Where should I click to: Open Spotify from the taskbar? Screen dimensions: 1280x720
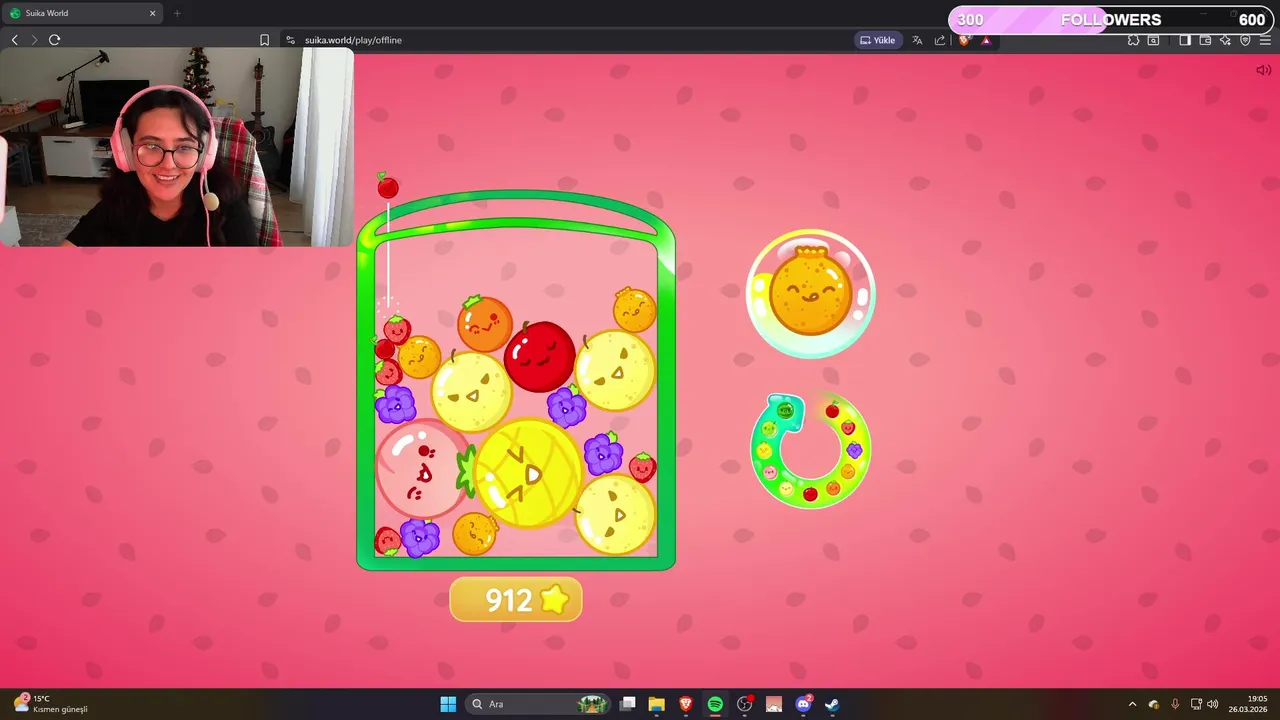coord(715,704)
